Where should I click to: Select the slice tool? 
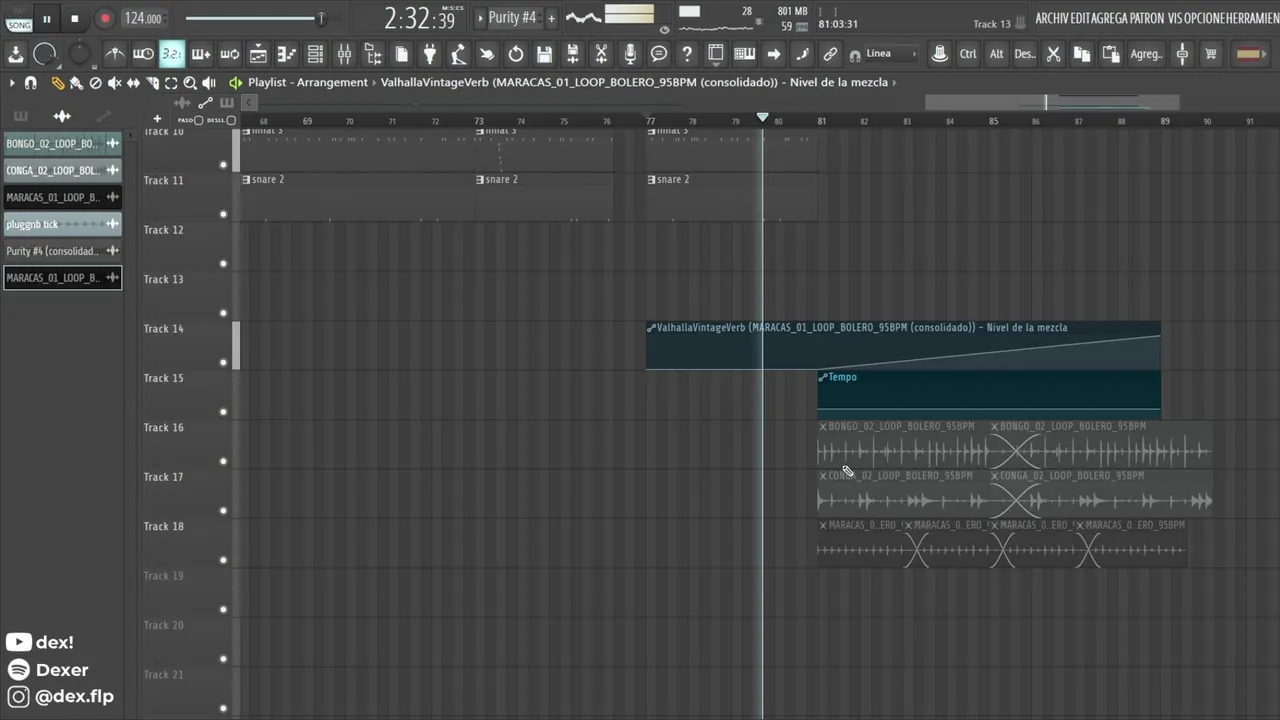point(152,83)
